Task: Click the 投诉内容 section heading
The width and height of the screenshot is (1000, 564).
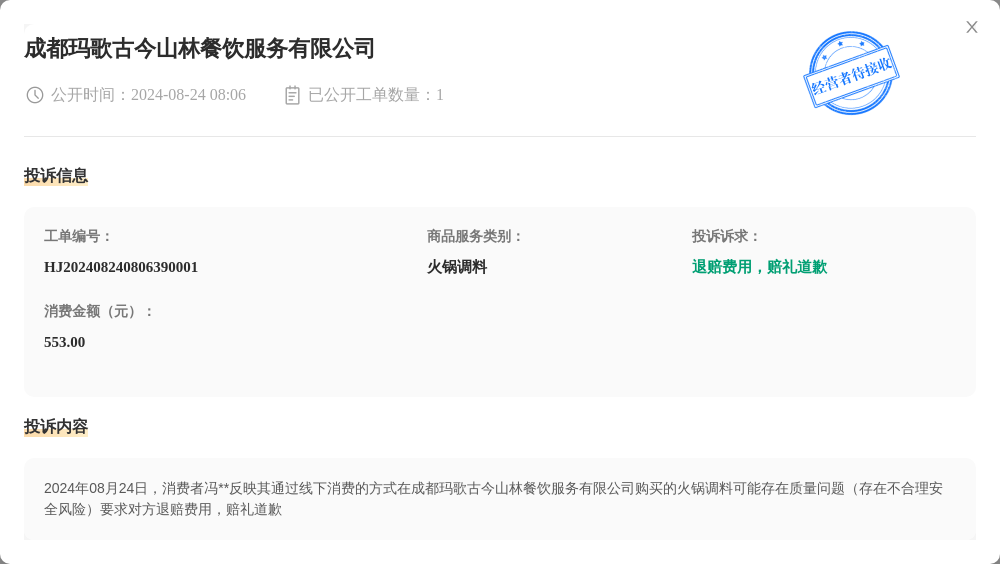Action: coord(56,426)
